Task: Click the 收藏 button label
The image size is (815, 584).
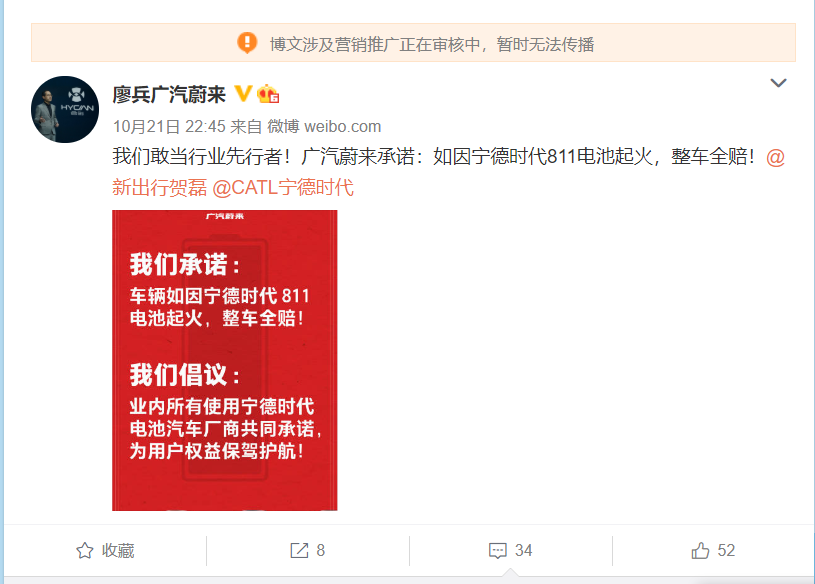Action: click(118, 550)
